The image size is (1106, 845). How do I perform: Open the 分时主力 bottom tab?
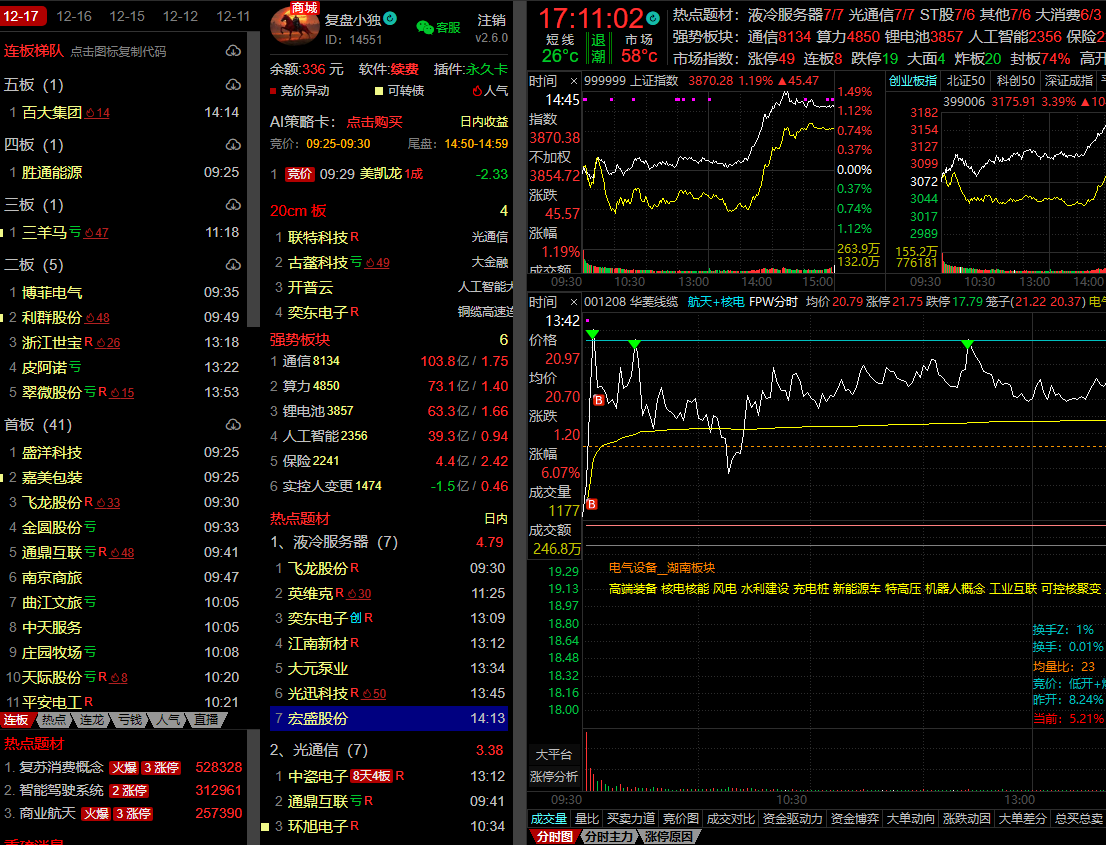[608, 837]
